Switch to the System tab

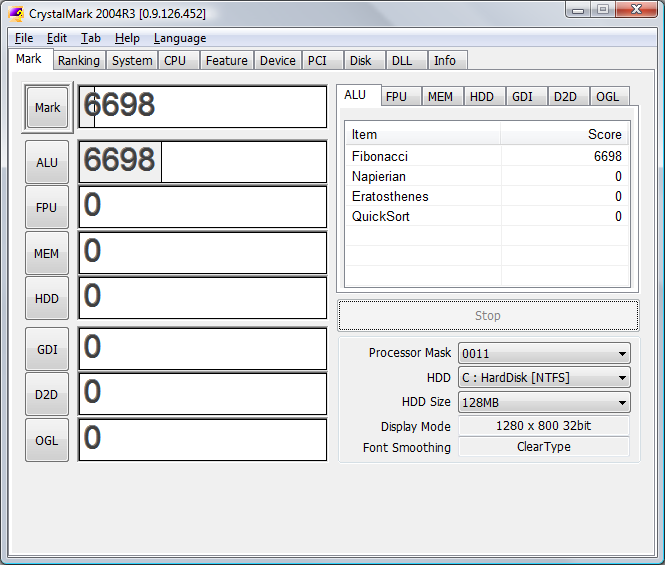(132, 61)
